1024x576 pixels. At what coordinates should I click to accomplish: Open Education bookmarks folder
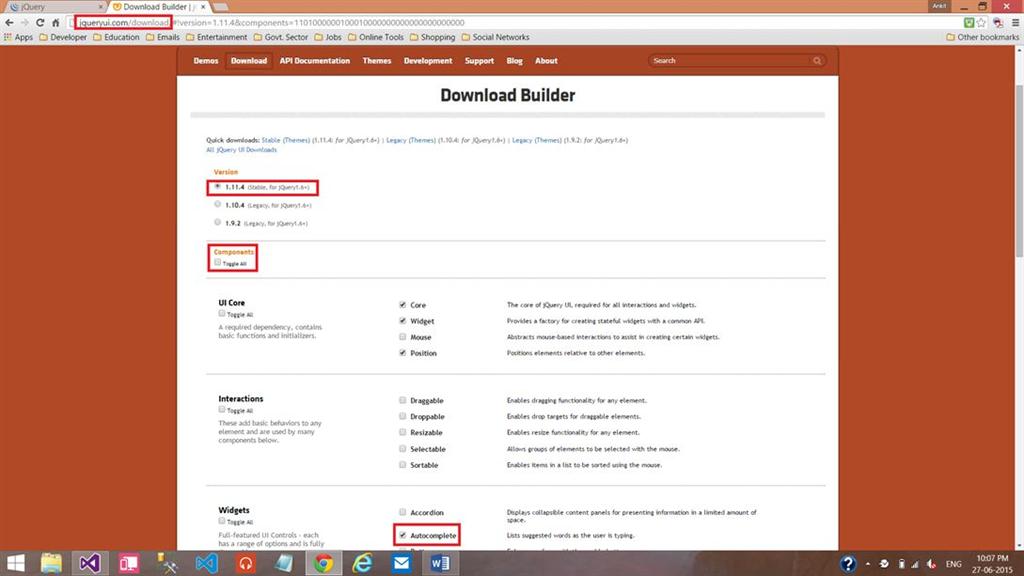116,37
